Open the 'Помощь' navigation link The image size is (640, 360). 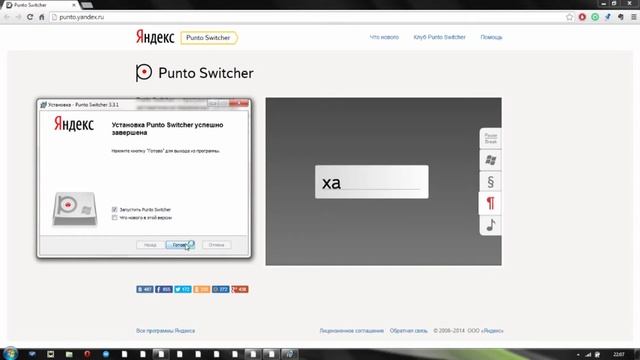491,37
